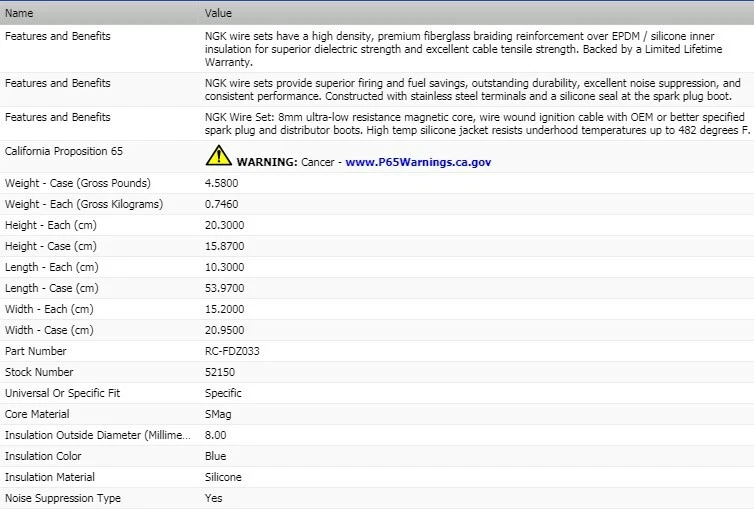
Task: Select Weight - Case (Gross Pounds) label
Action: (77, 183)
